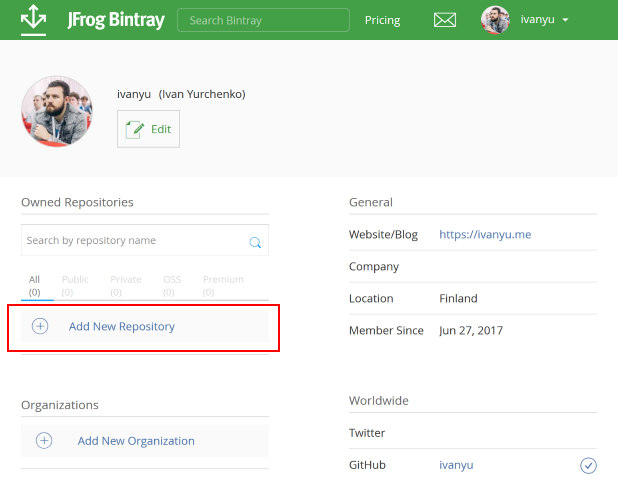This screenshot has height=480, width=618.
Task: Switch to the OSS (0) tab
Action: coord(172,286)
